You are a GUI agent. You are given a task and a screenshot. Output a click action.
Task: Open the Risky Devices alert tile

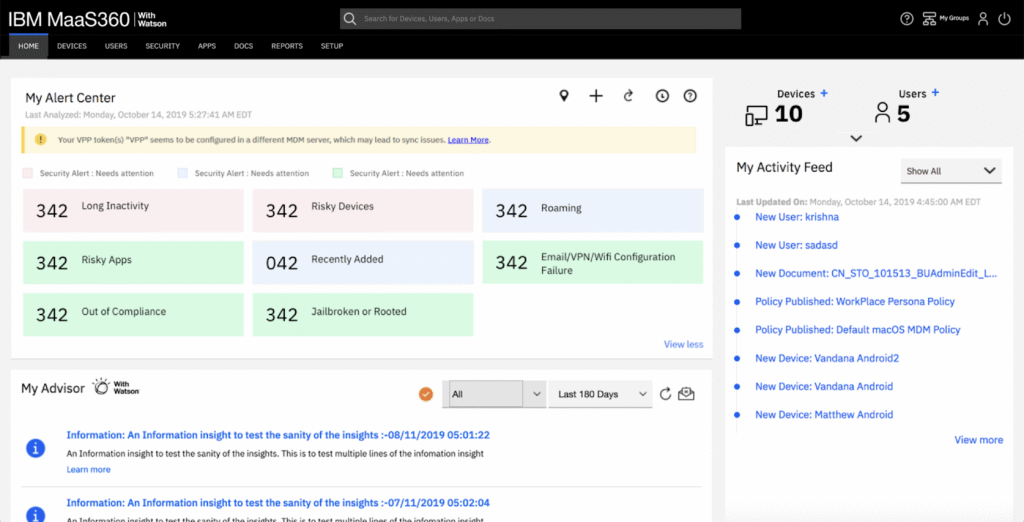[x=362, y=210]
